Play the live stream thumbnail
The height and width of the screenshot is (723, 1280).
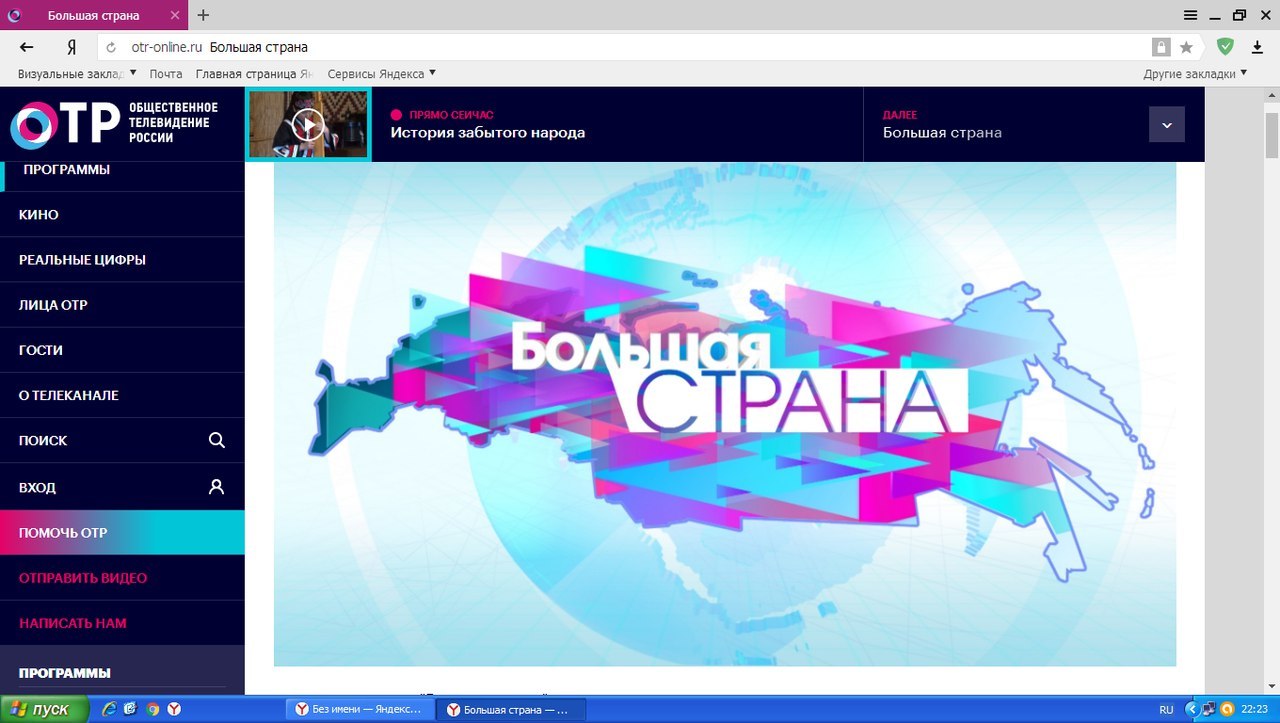pyautogui.click(x=308, y=124)
